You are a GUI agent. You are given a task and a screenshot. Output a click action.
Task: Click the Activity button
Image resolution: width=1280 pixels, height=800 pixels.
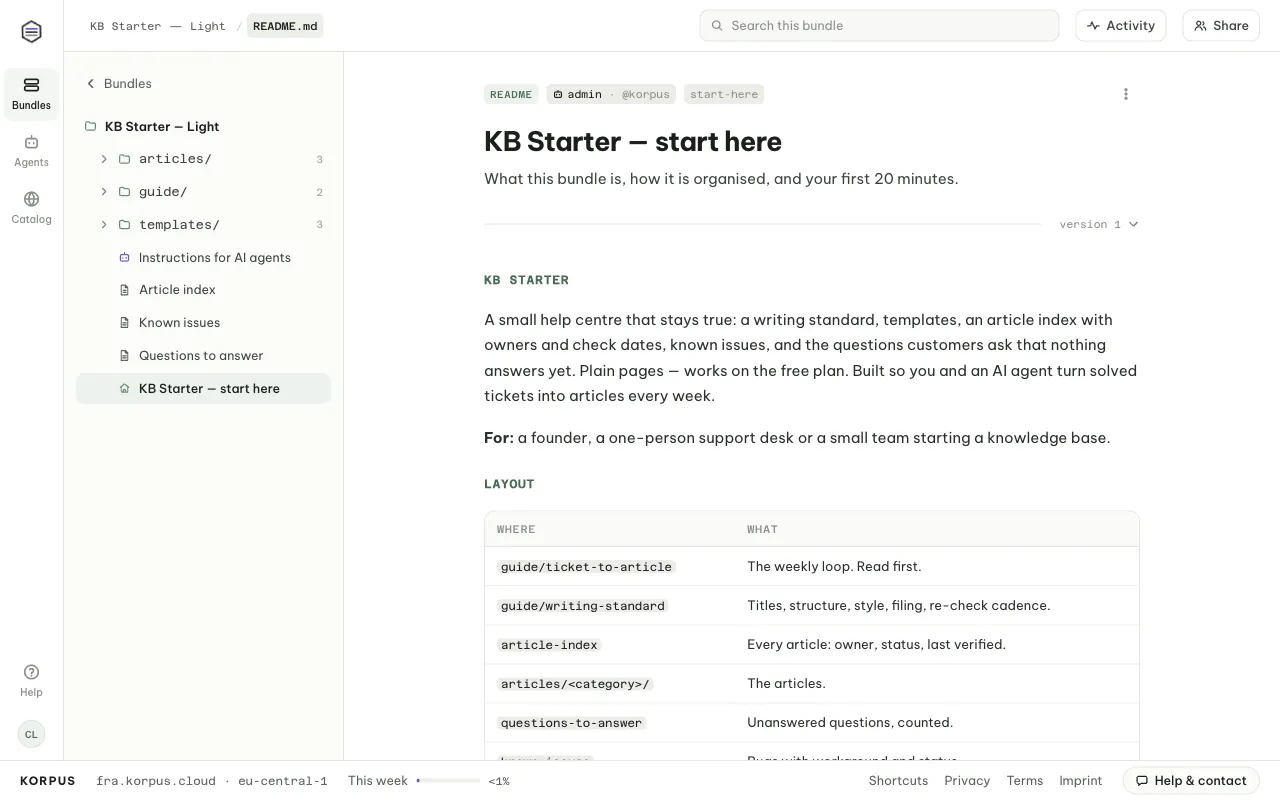click(1121, 26)
